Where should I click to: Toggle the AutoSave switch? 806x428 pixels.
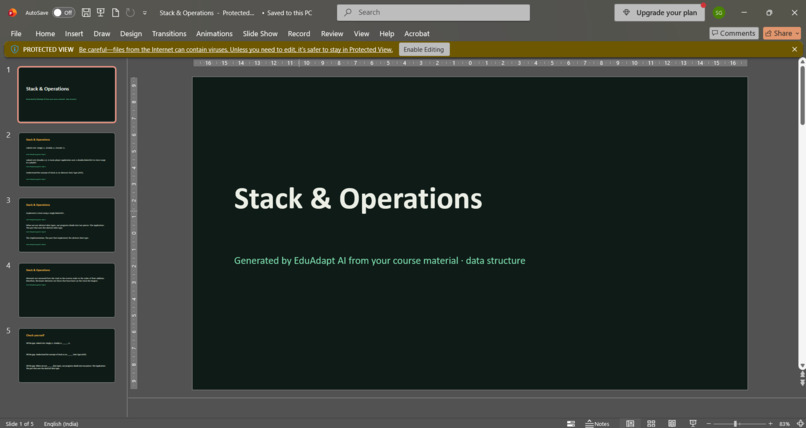(64, 13)
